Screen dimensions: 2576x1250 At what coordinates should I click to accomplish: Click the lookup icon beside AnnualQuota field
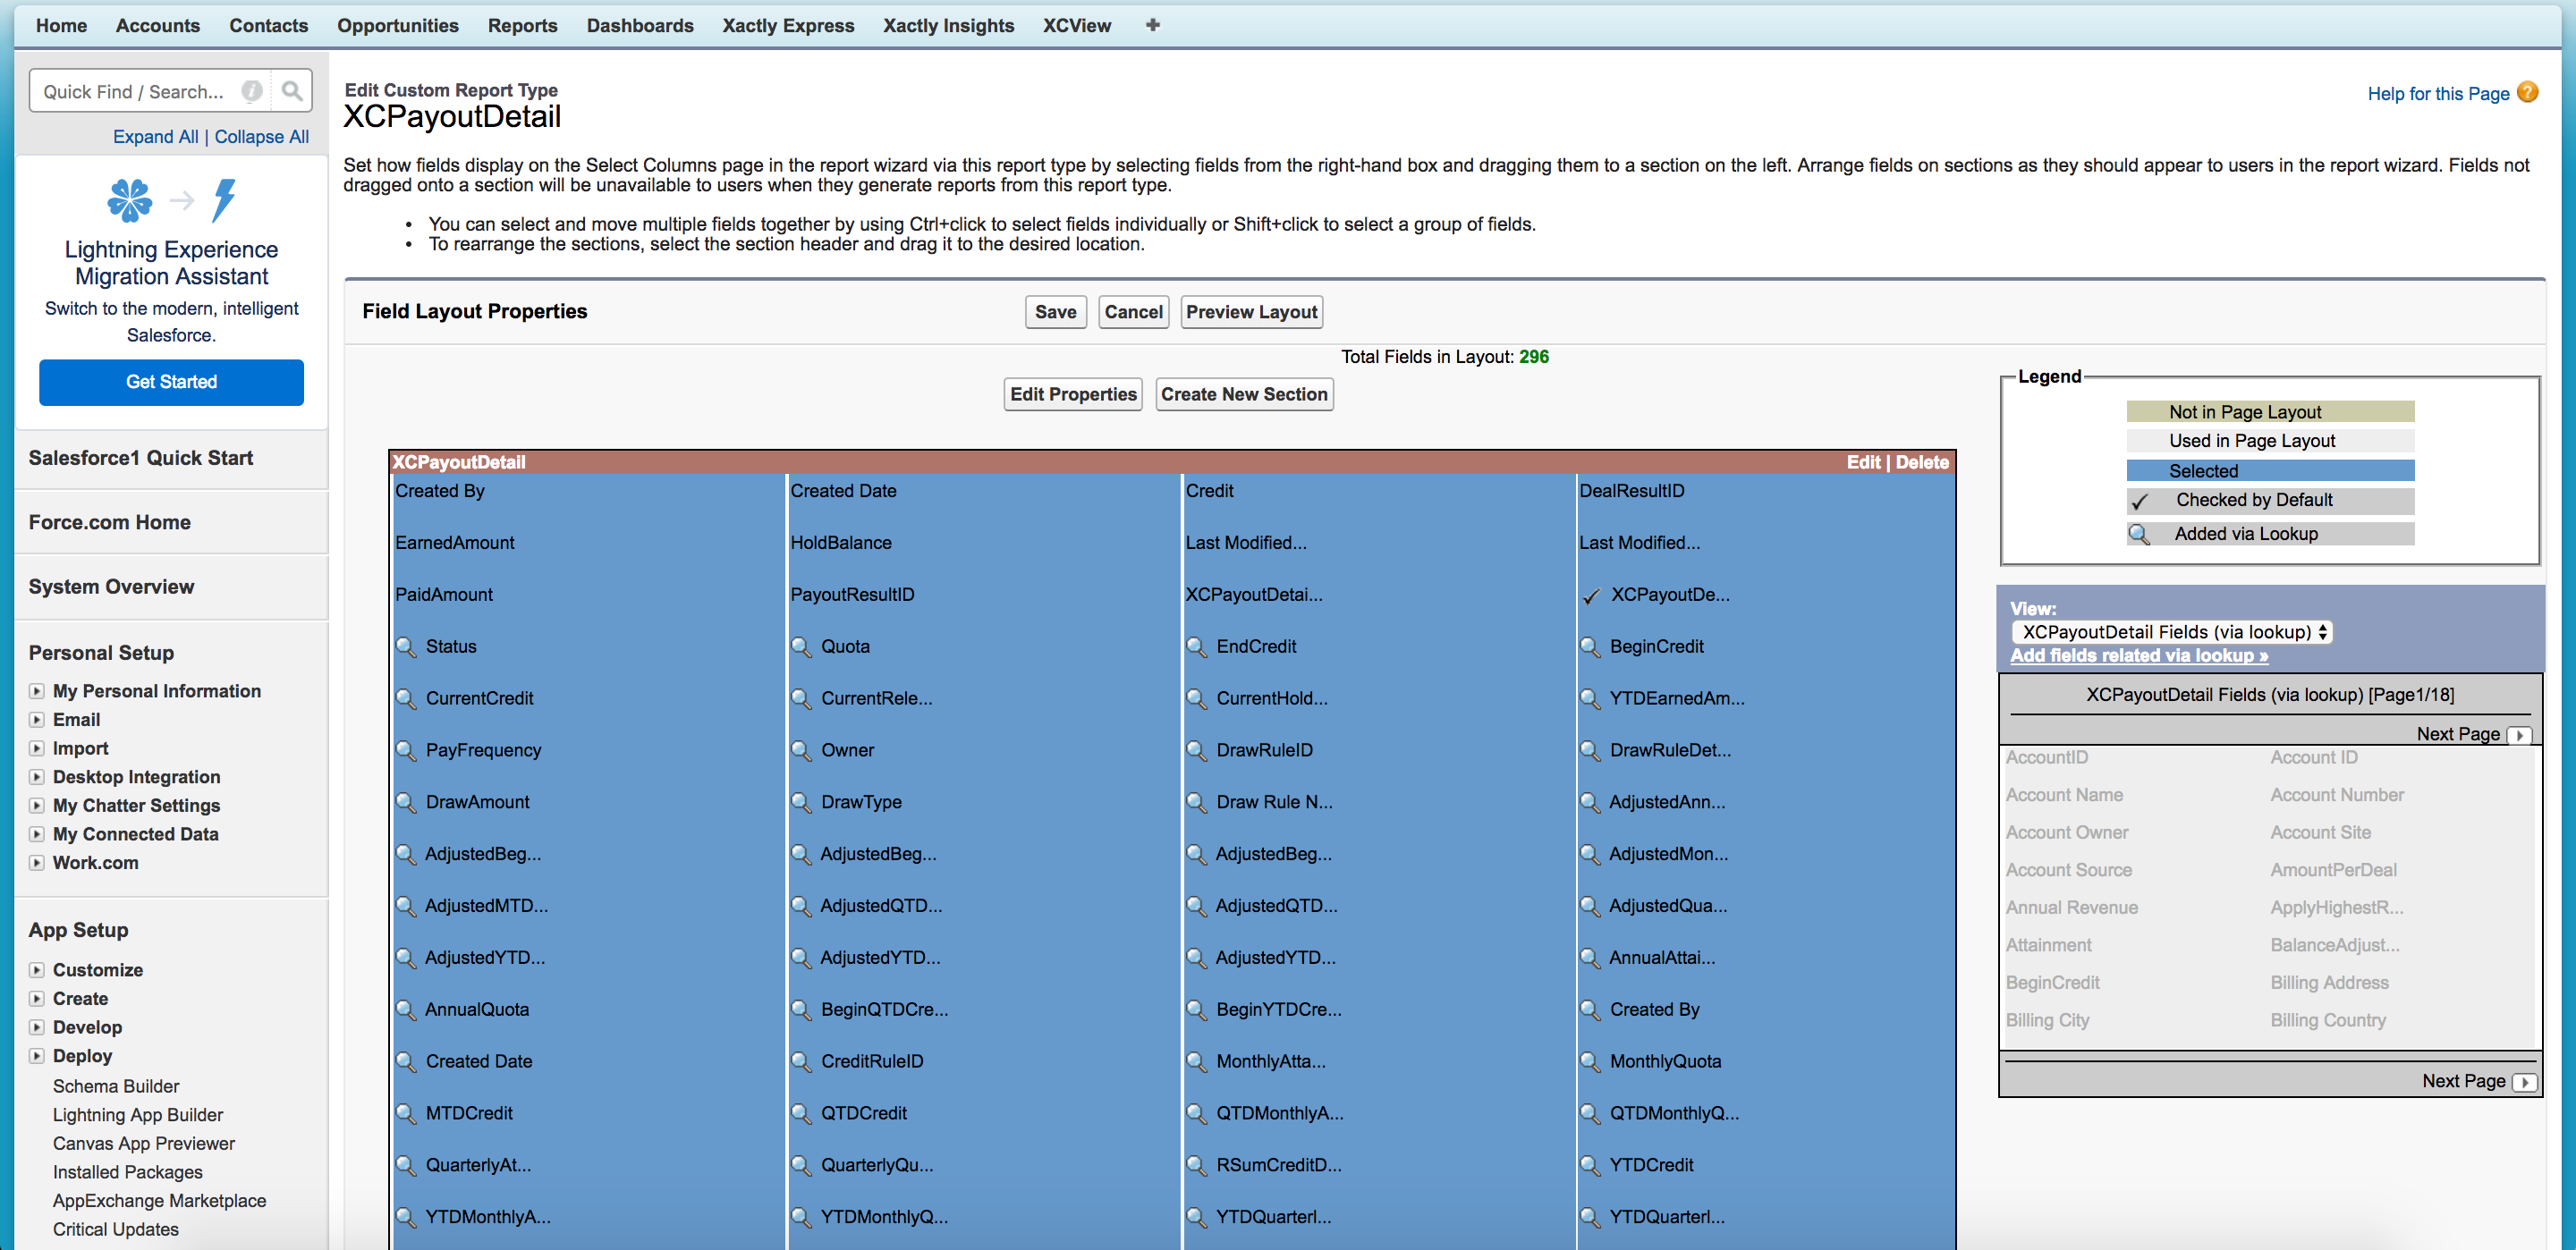point(405,1009)
